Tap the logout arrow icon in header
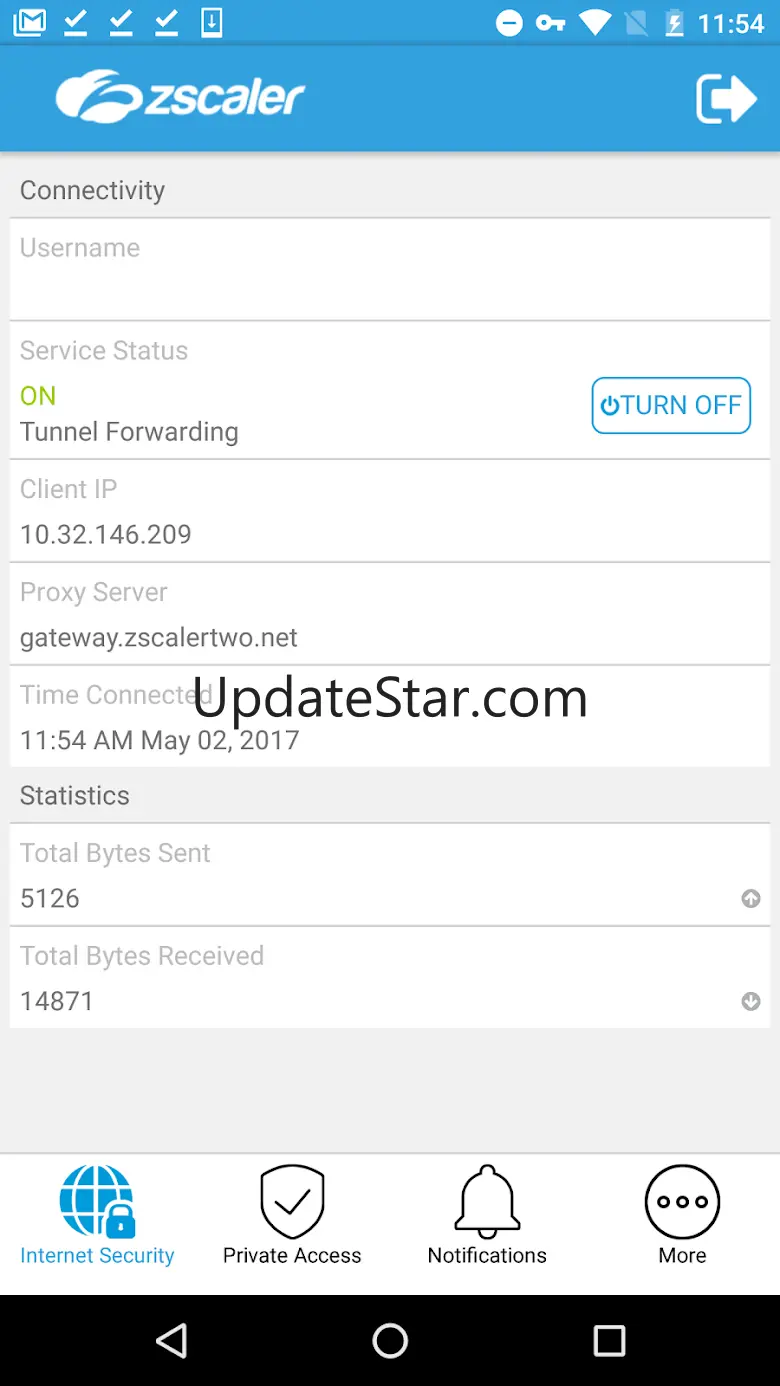The width and height of the screenshot is (780, 1386). pyautogui.click(x=726, y=98)
